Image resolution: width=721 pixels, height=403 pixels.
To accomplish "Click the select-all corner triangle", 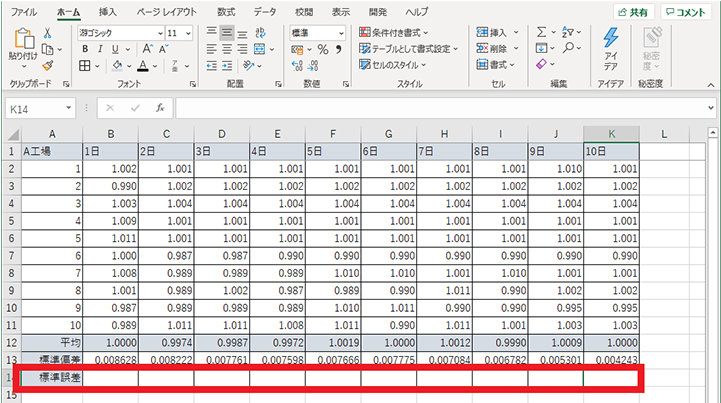I will pyautogui.click(x=13, y=135).
